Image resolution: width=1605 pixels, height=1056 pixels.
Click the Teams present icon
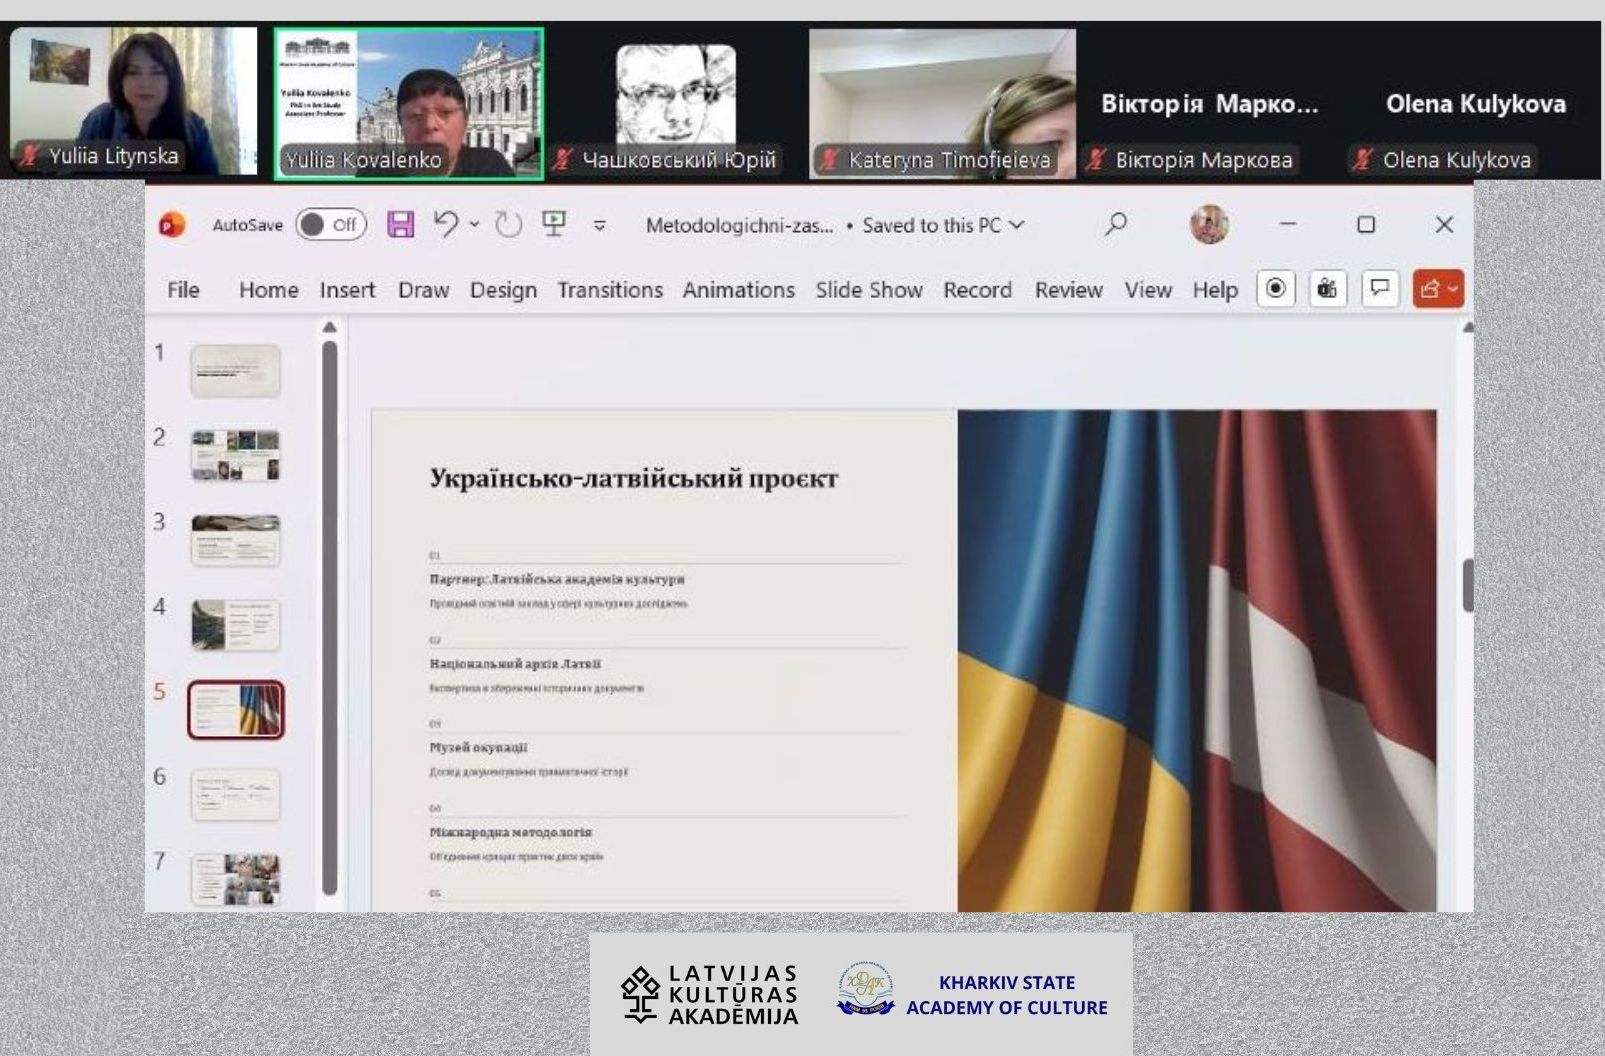coord(1327,289)
